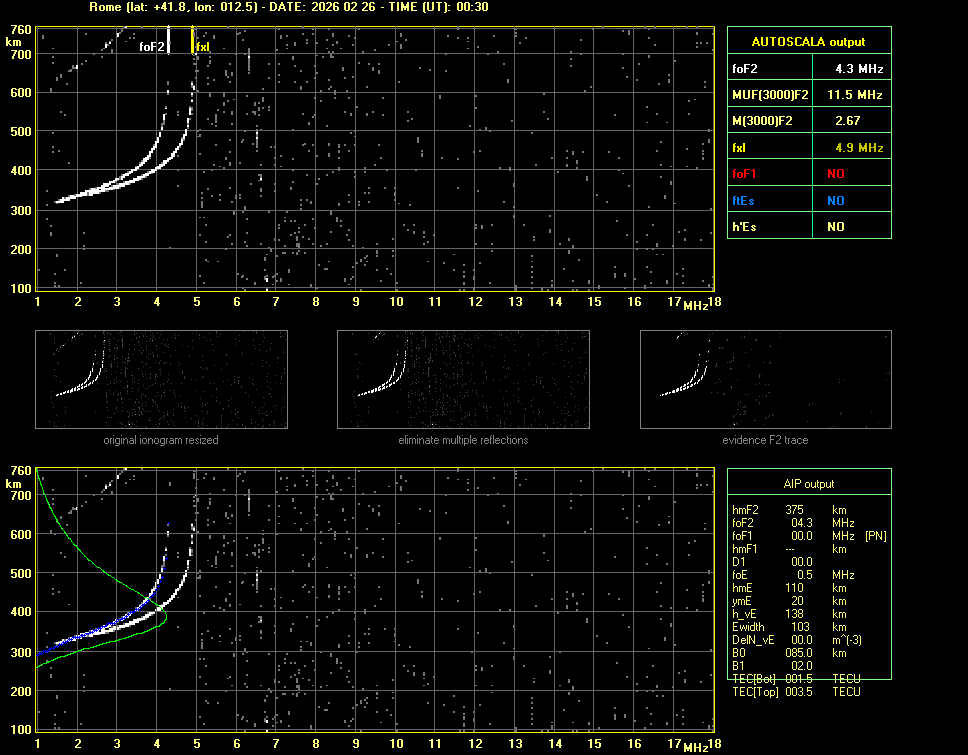Select the AUTOSCALA output header

[808, 42]
